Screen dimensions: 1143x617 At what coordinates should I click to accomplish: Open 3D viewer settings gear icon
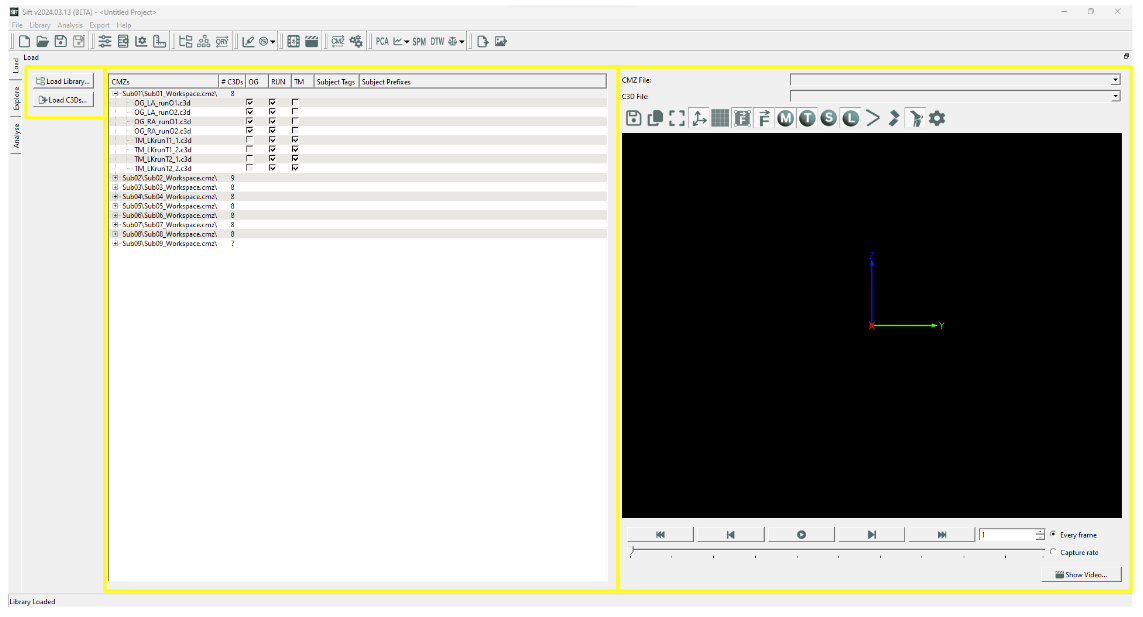[x=937, y=118]
